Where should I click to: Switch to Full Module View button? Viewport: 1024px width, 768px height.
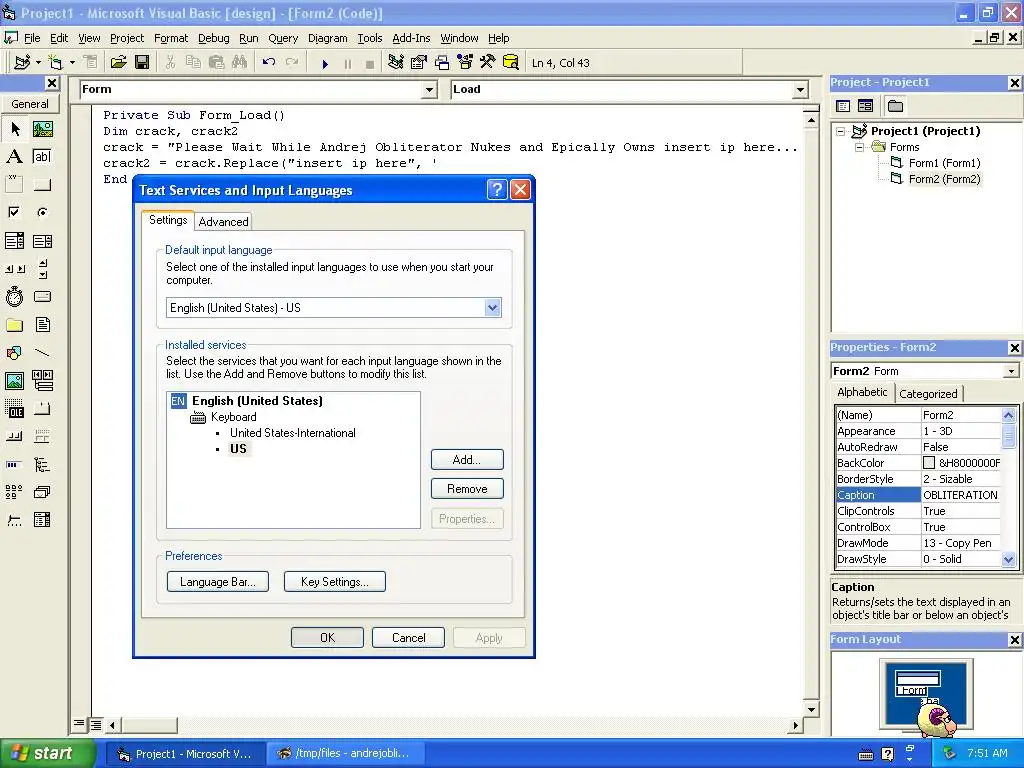[x=95, y=724]
